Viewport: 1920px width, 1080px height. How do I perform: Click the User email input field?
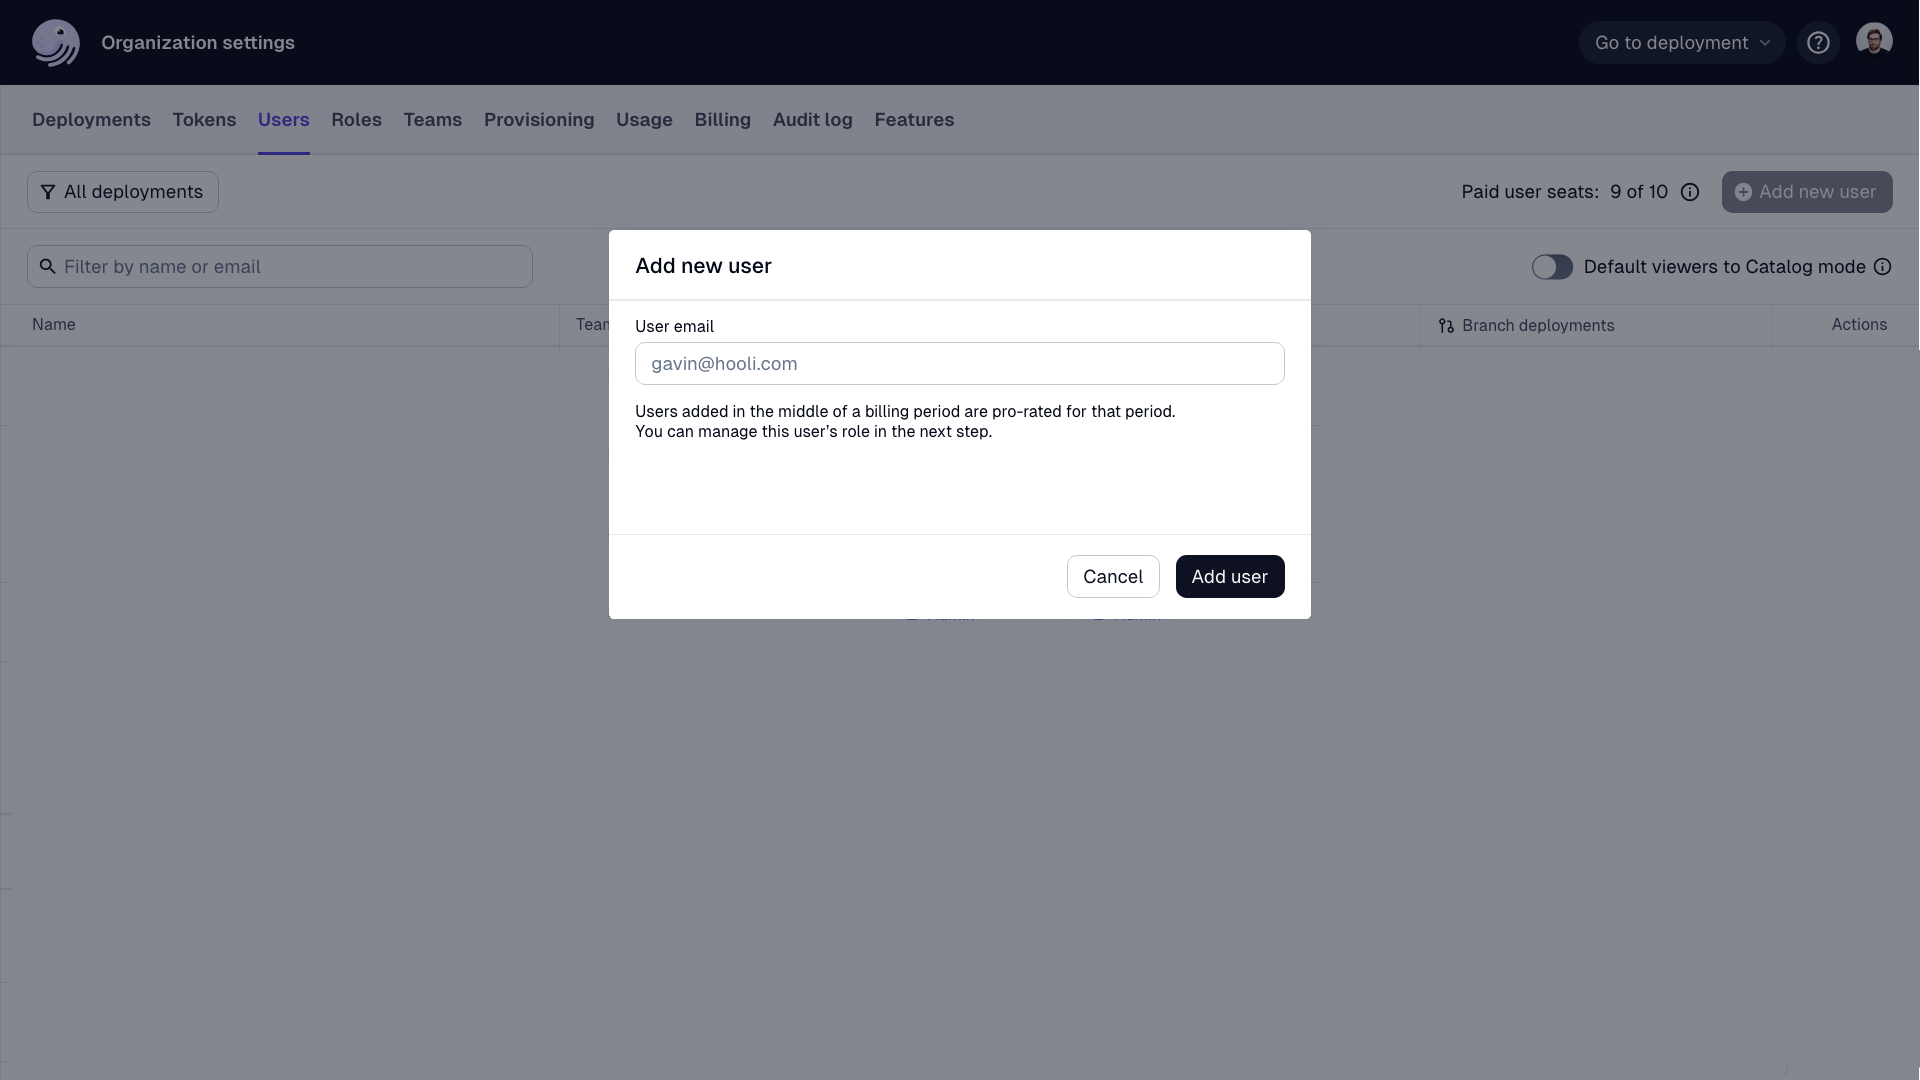[x=960, y=363]
